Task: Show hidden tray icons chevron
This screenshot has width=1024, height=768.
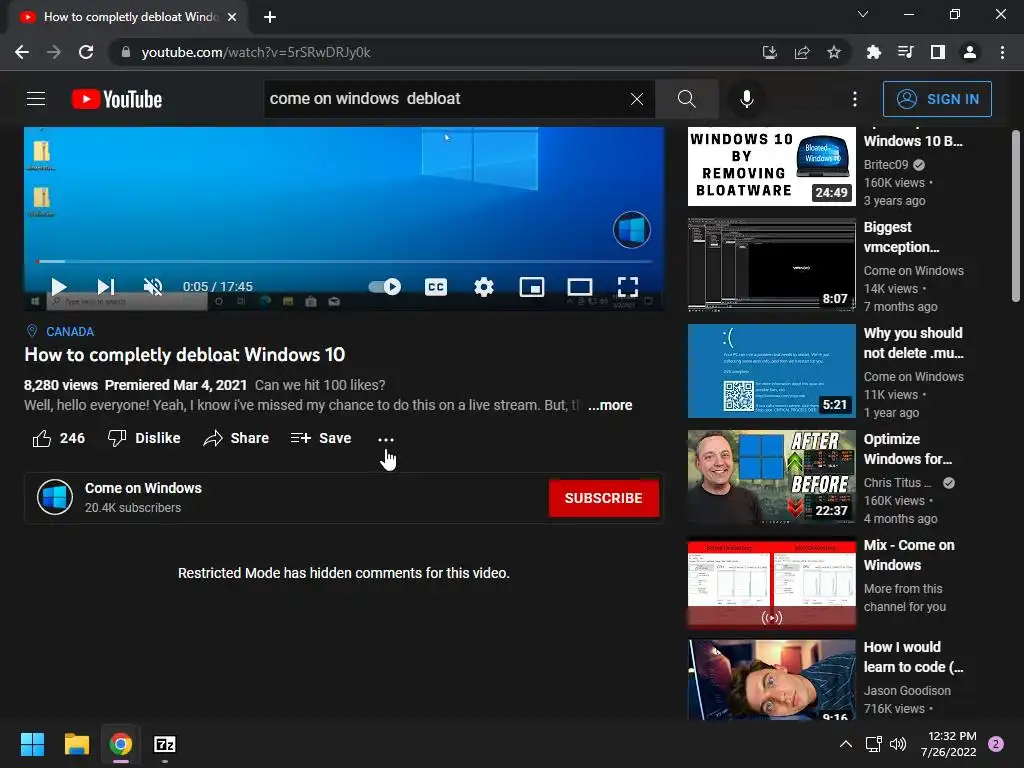Action: pos(846,744)
